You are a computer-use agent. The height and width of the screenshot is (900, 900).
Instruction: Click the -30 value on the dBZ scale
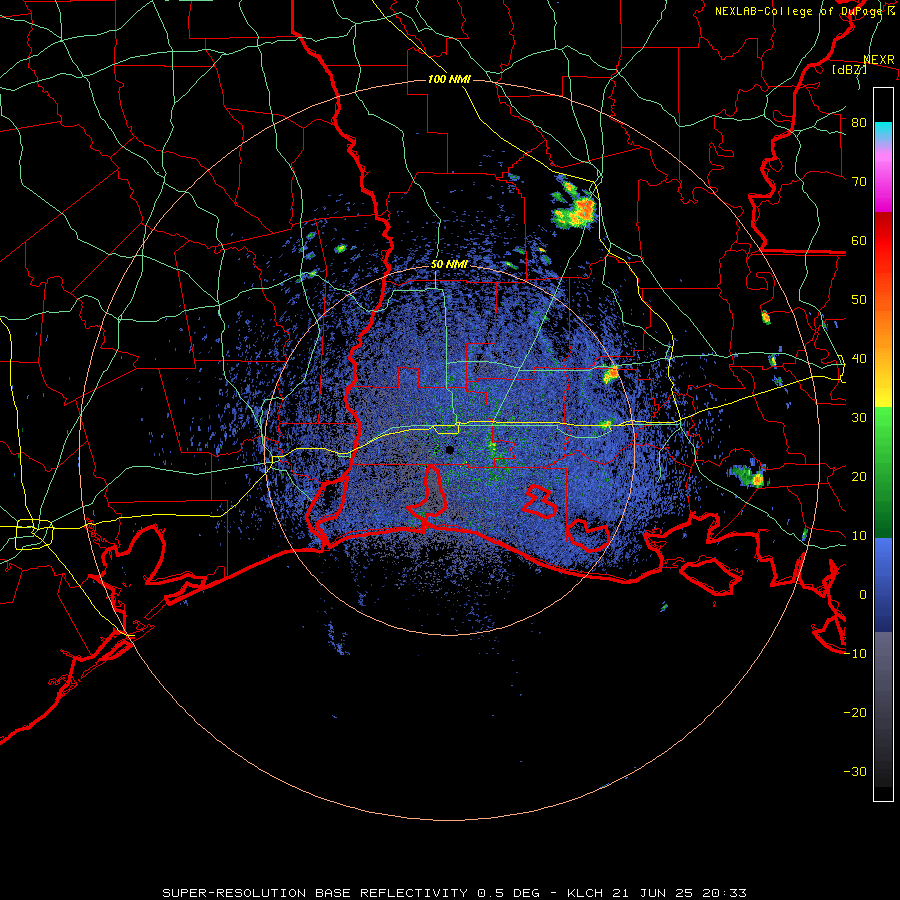(855, 772)
